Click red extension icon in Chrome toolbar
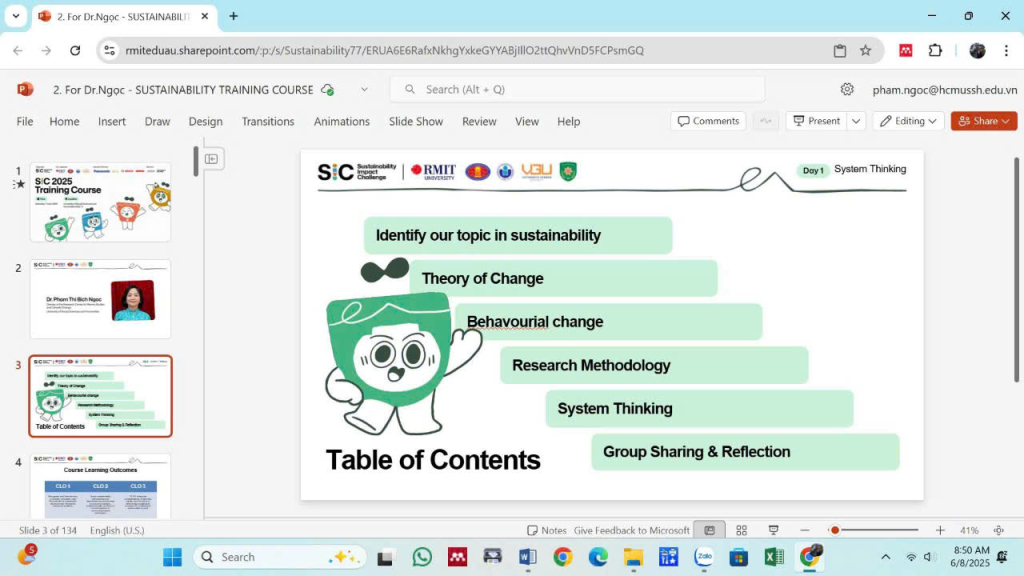Image resolution: width=1024 pixels, height=576 pixels. [905, 50]
